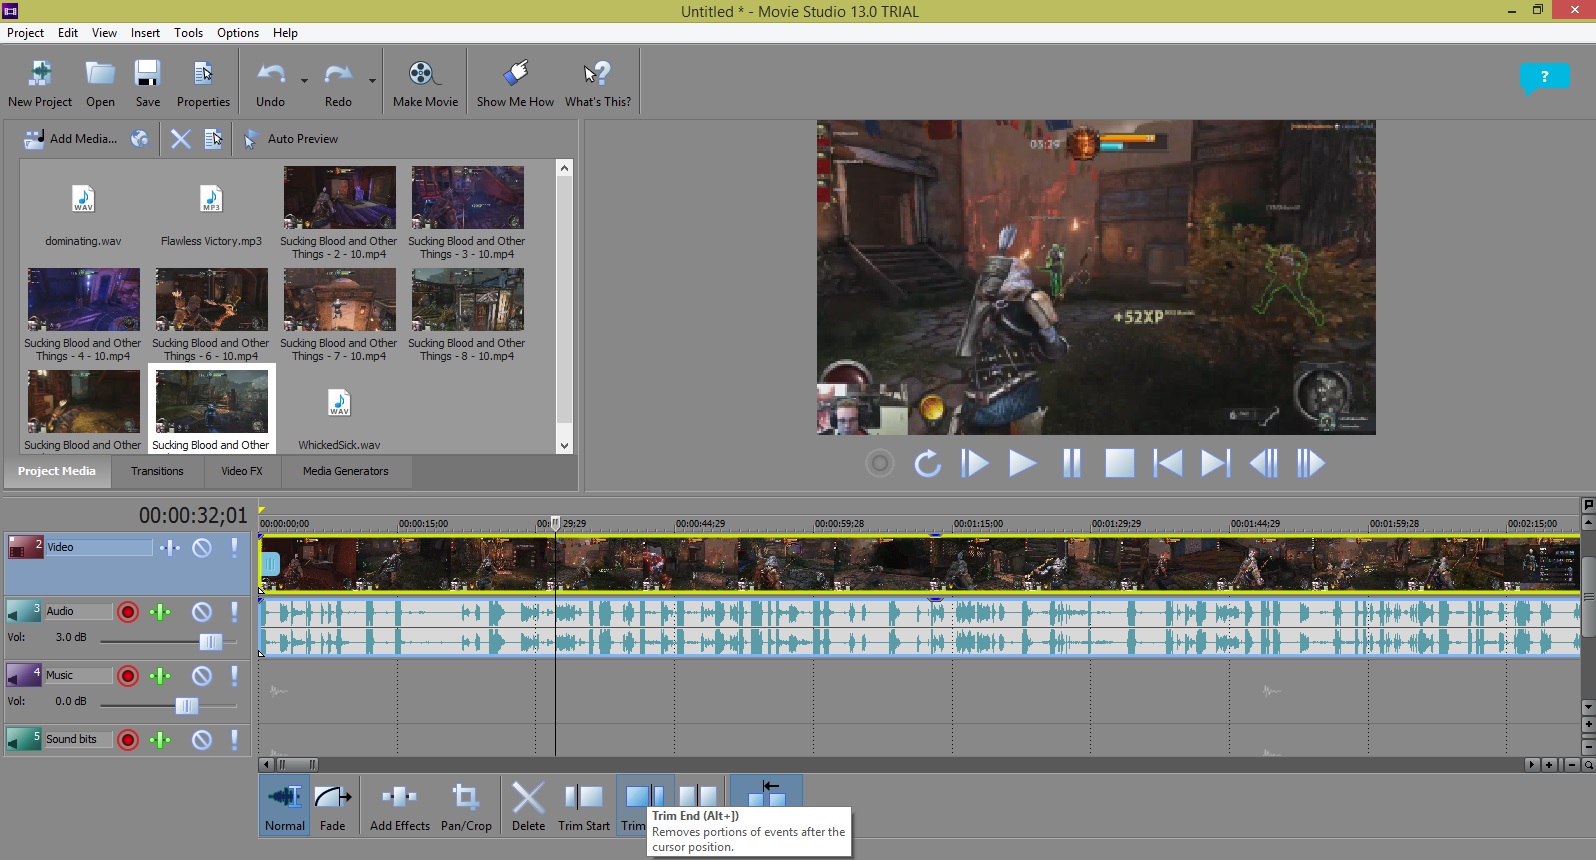Viewport: 1596px width, 860px height.
Task: Open the Tools menu
Action: (188, 33)
